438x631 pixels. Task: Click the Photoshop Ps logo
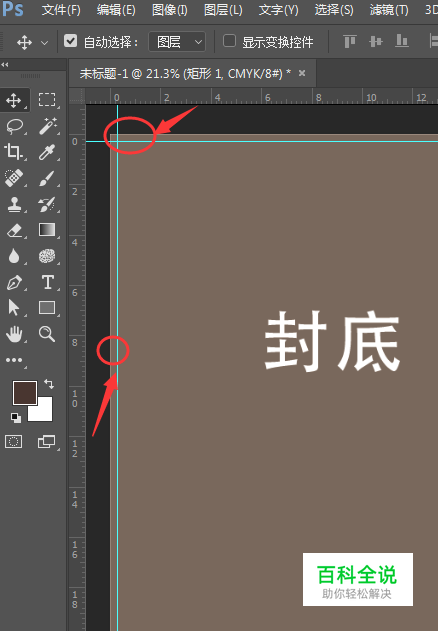[12, 9]
